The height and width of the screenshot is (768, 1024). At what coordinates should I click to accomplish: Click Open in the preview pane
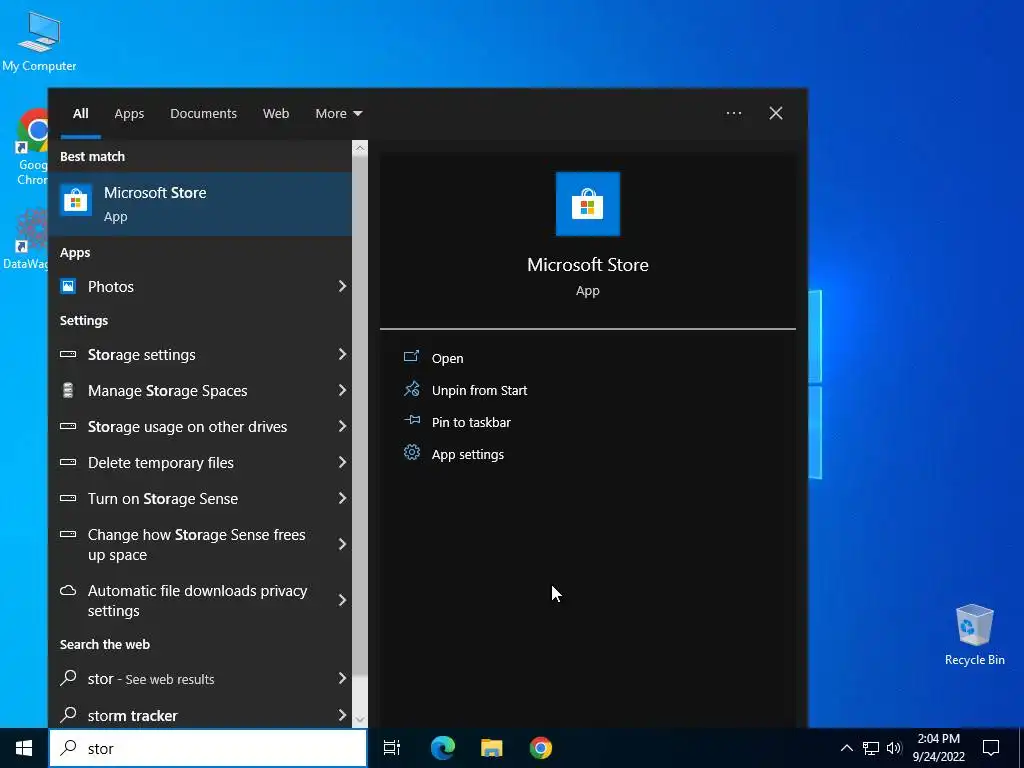pyautogui.click(x=447, y=358)
